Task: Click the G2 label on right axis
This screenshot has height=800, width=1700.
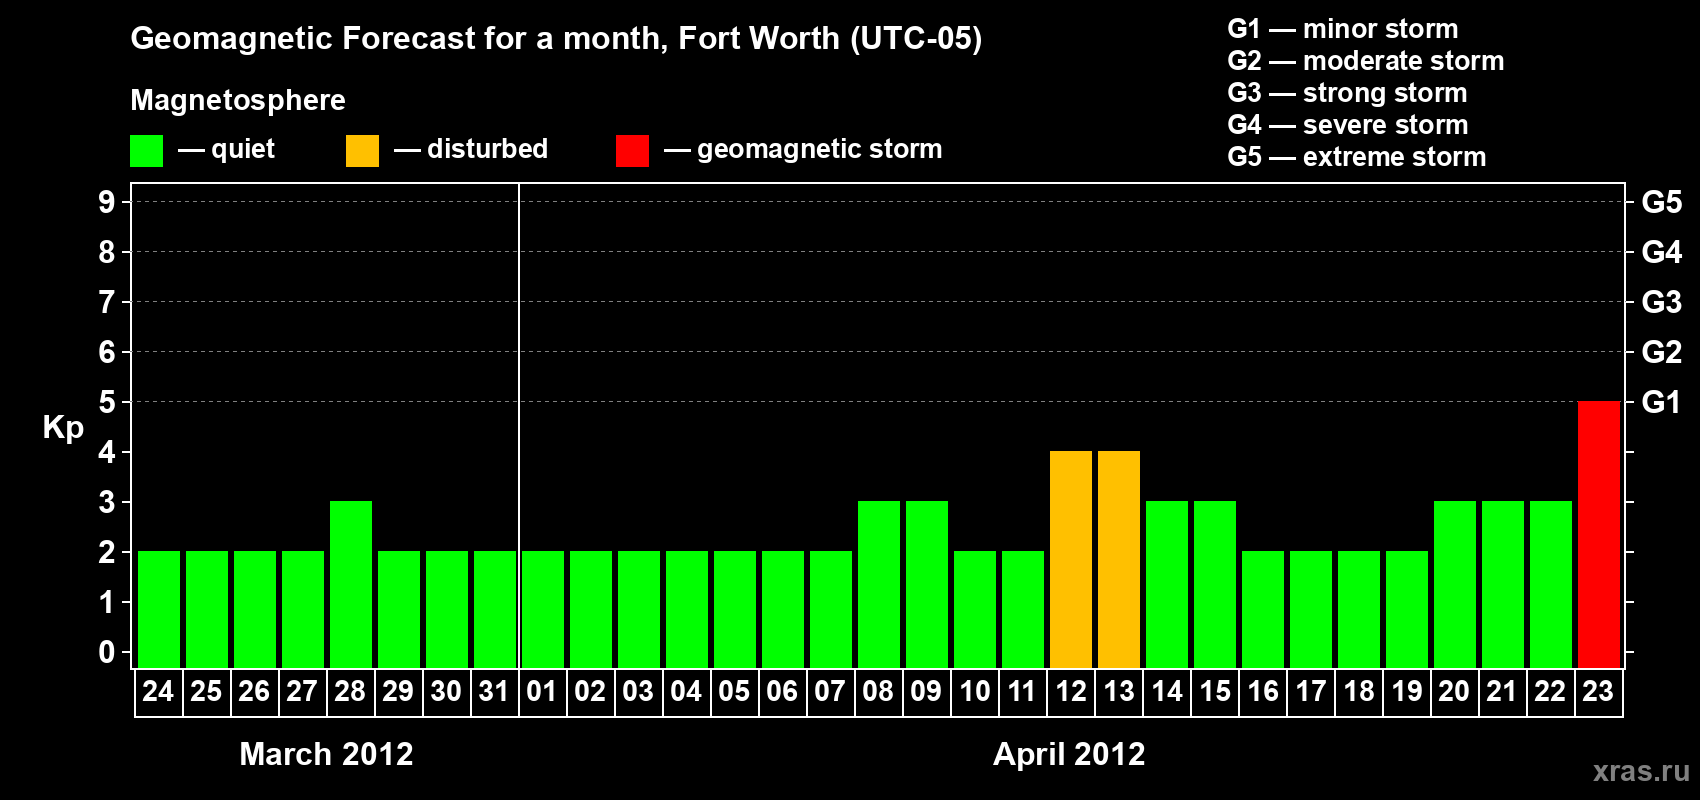Action: pos(1662,352)
